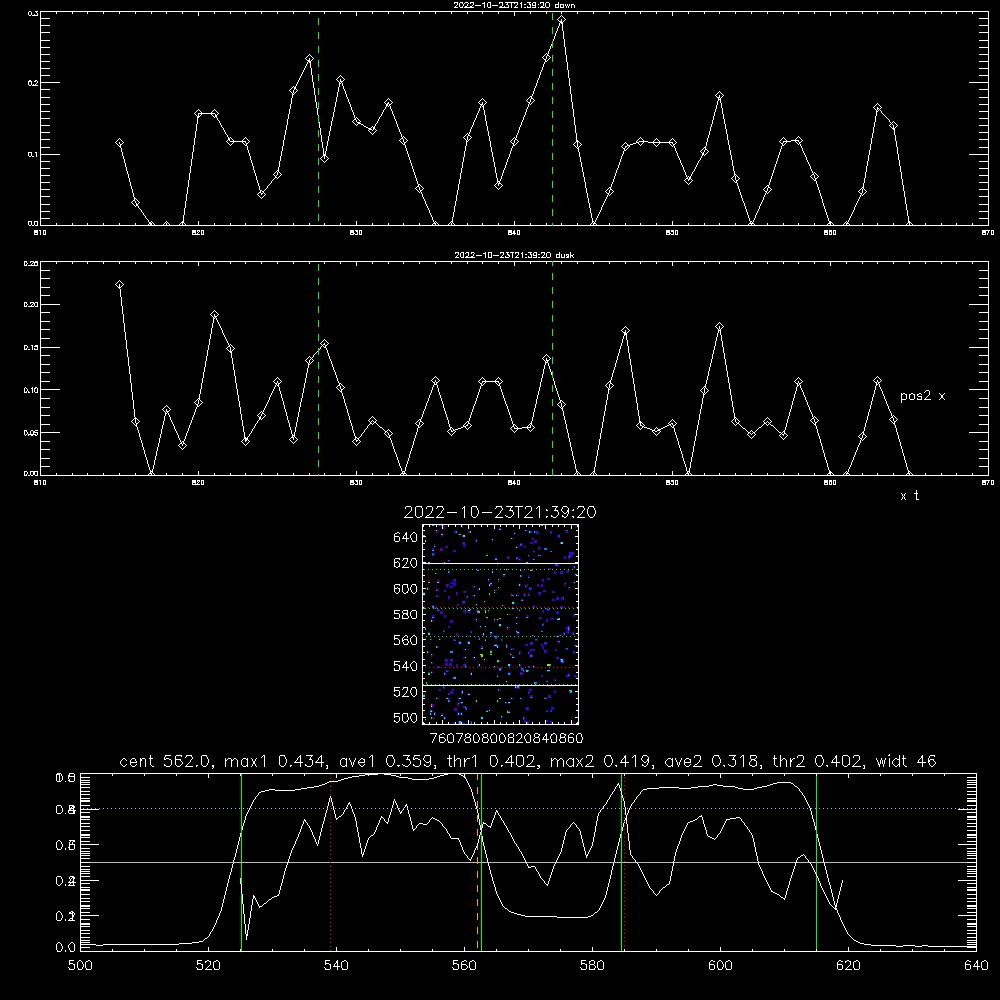Viewport: 1000px width, 1000px height.
Task: Click the "pos2 x" label
Action: click(x=922, y=396)
